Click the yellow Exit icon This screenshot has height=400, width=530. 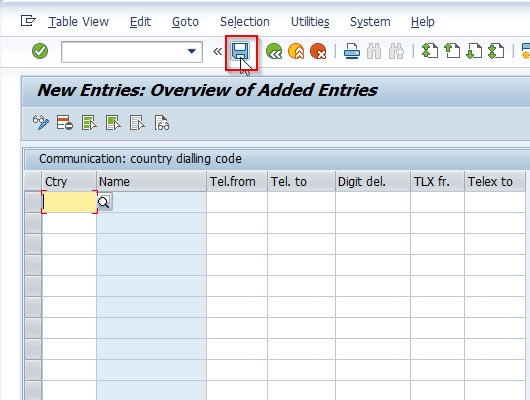pyautogui.click(x=296, y=52)
